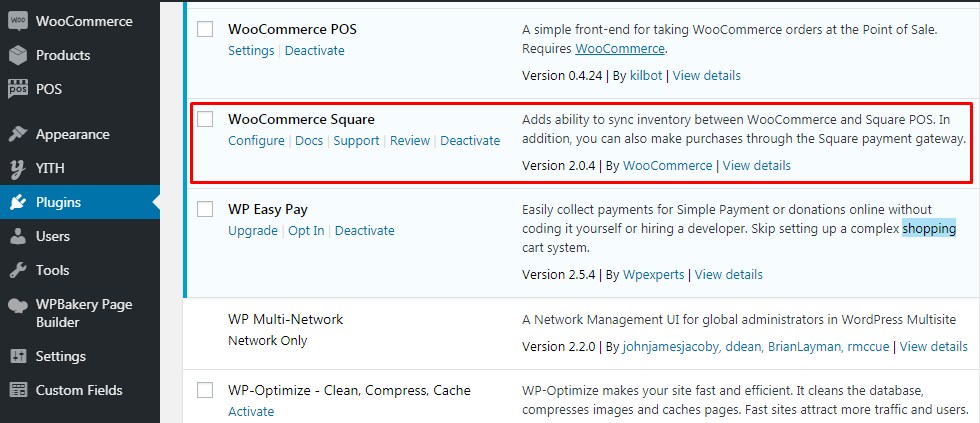This screenshot has height=423, width=980.
Task: Deactivate the WooCommerce Square plugin
Action: [470, 141]
